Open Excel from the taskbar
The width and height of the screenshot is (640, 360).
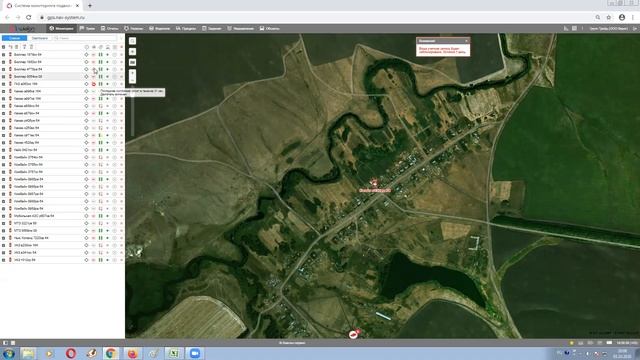pyautogui.click(x=174, y=353)
